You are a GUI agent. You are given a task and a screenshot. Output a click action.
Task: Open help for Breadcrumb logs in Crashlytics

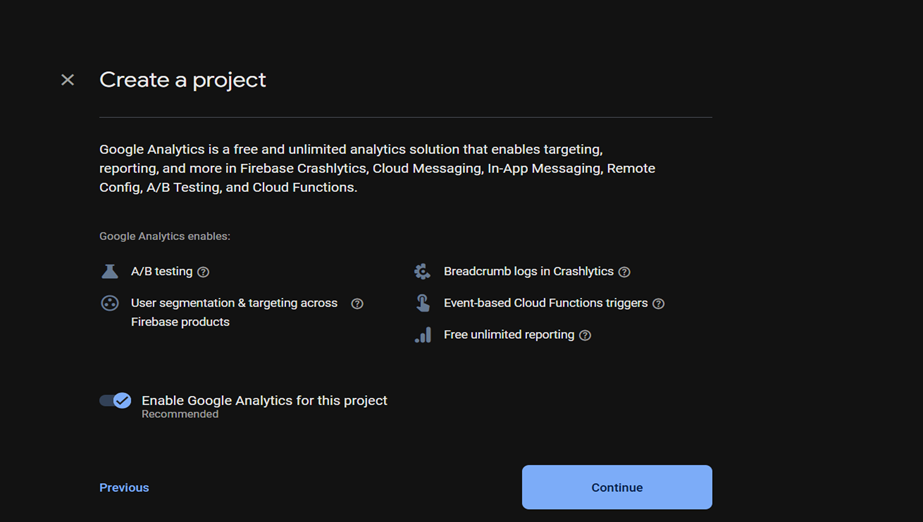coord(625,272)
